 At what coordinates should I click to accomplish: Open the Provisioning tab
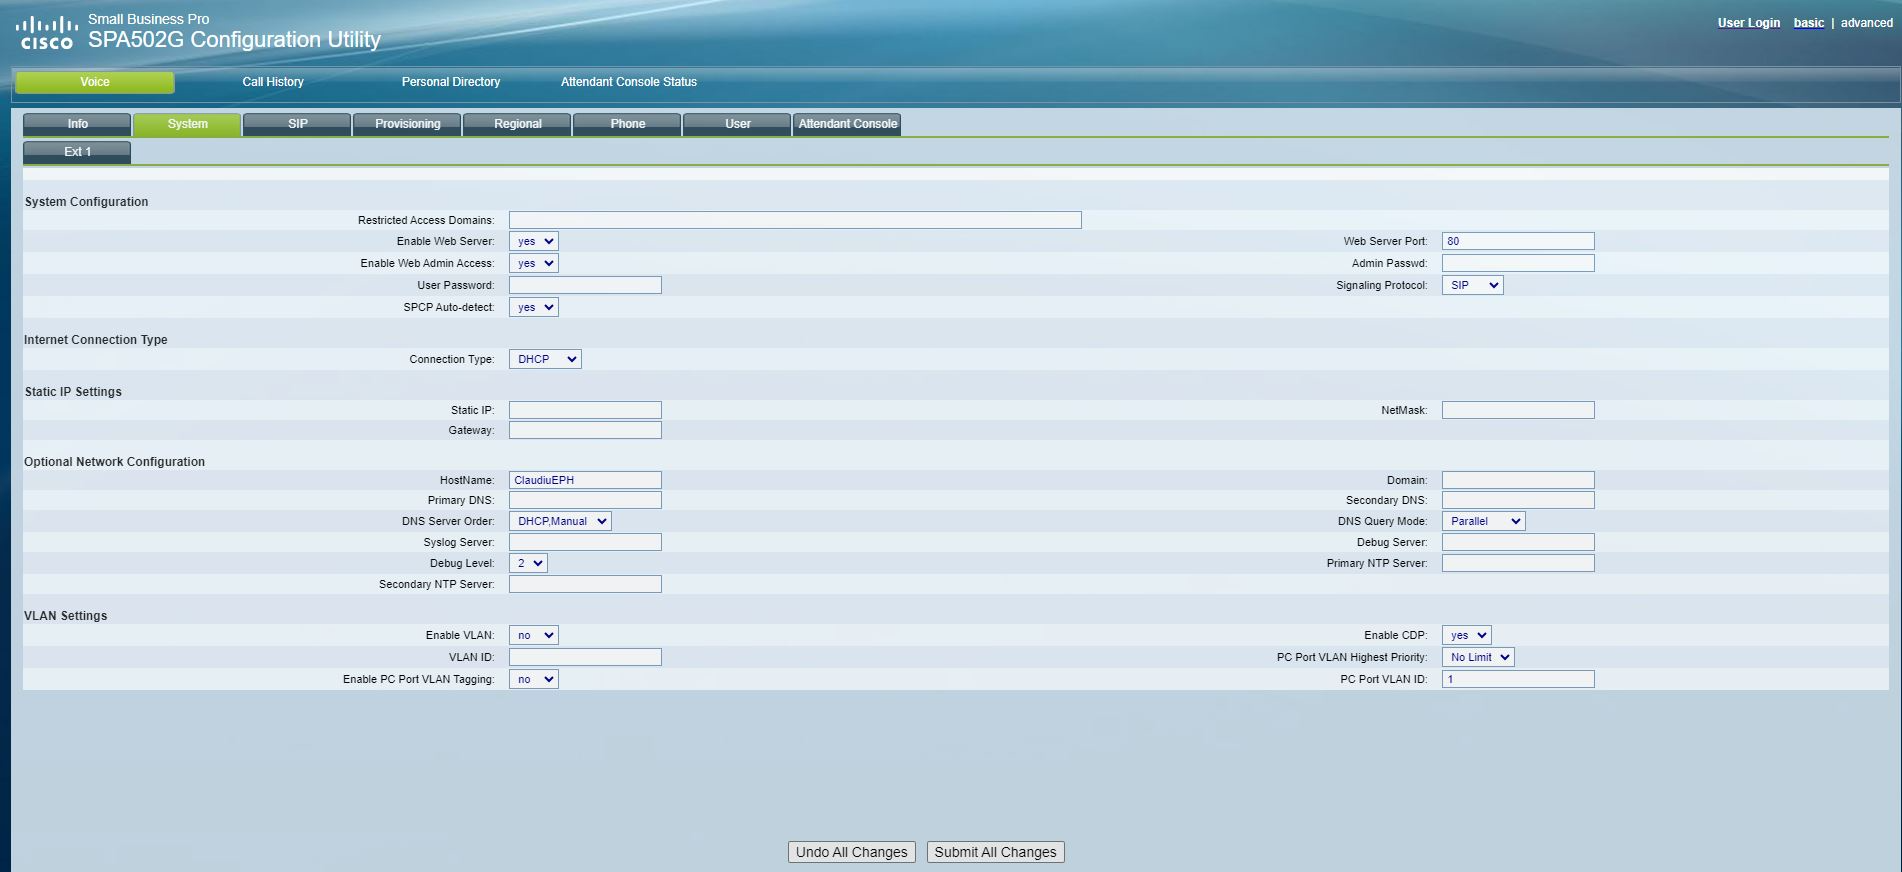click(407, 124)
